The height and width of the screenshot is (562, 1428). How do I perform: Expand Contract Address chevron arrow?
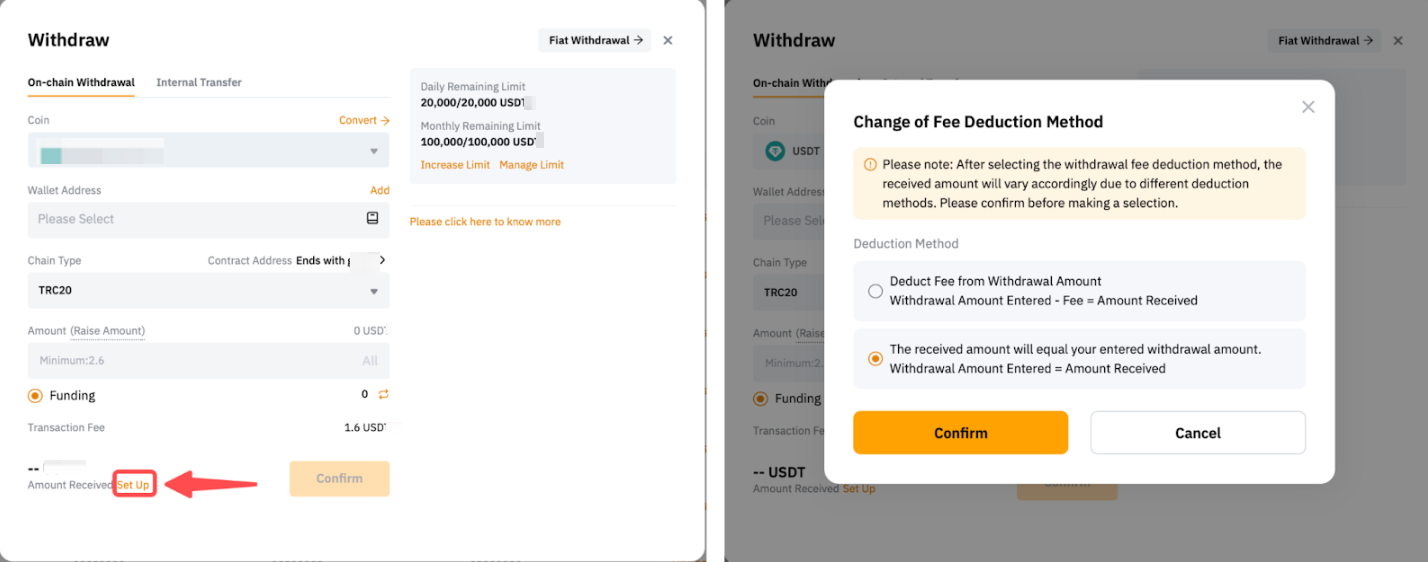382,260
